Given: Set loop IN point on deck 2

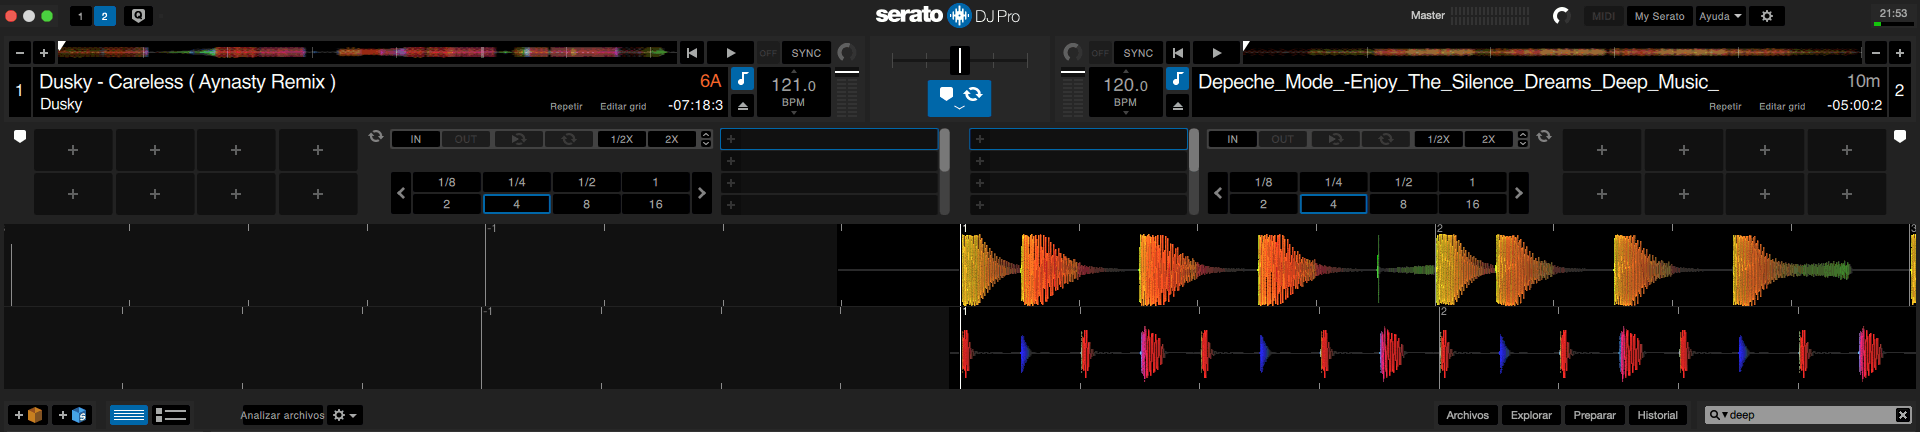Looking at the screenshot, I should tap(1233, 139).
